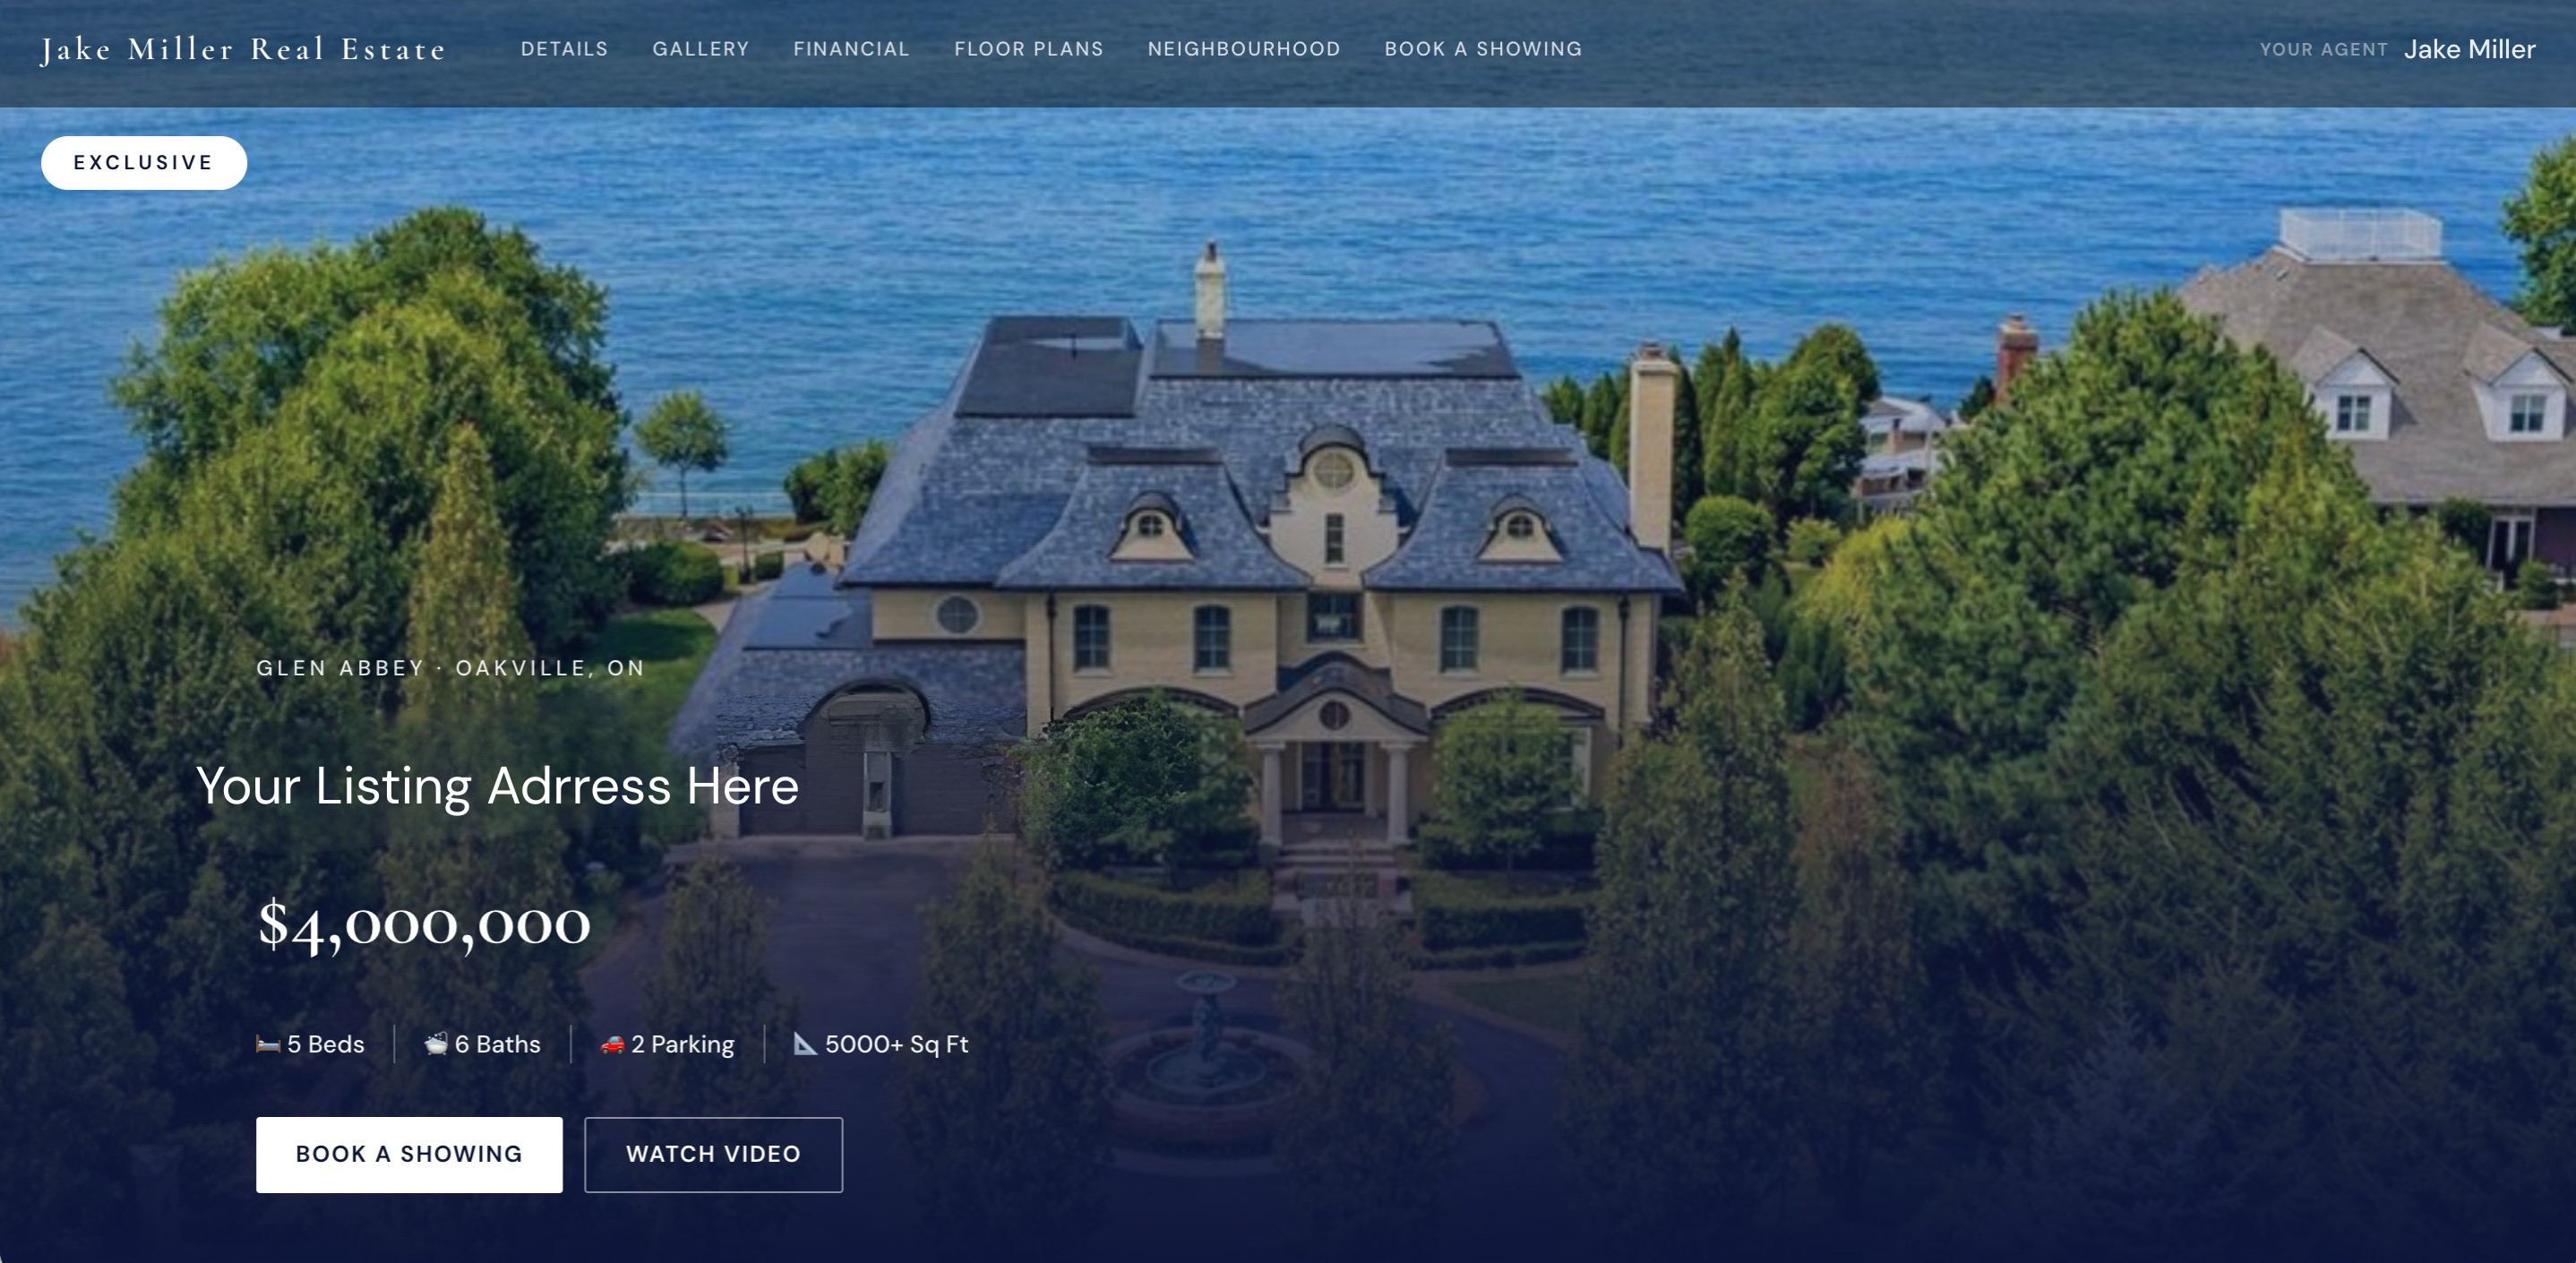Go to the Gallery nav link
This screenshot has width=2576, height=1263.
[x=701, y=49]
